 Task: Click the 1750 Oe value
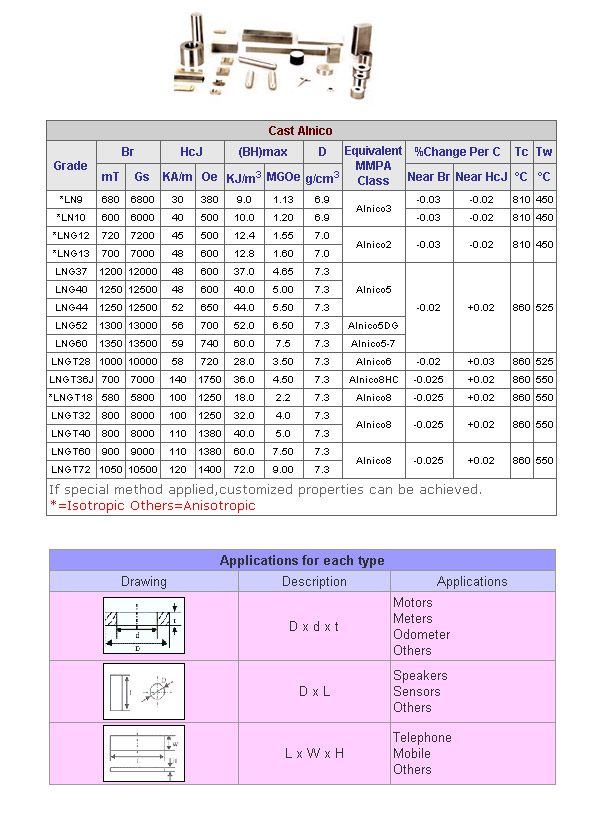[x=209, y=379]
